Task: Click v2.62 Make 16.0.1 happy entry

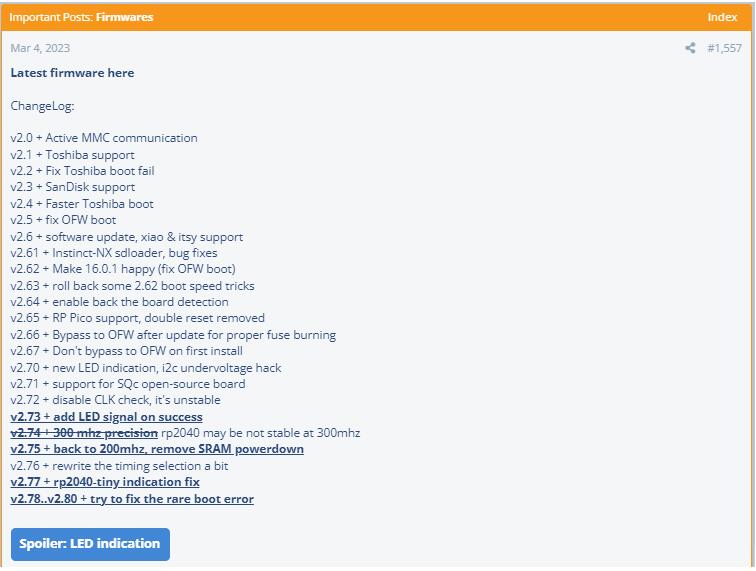Action: point(123,269)
